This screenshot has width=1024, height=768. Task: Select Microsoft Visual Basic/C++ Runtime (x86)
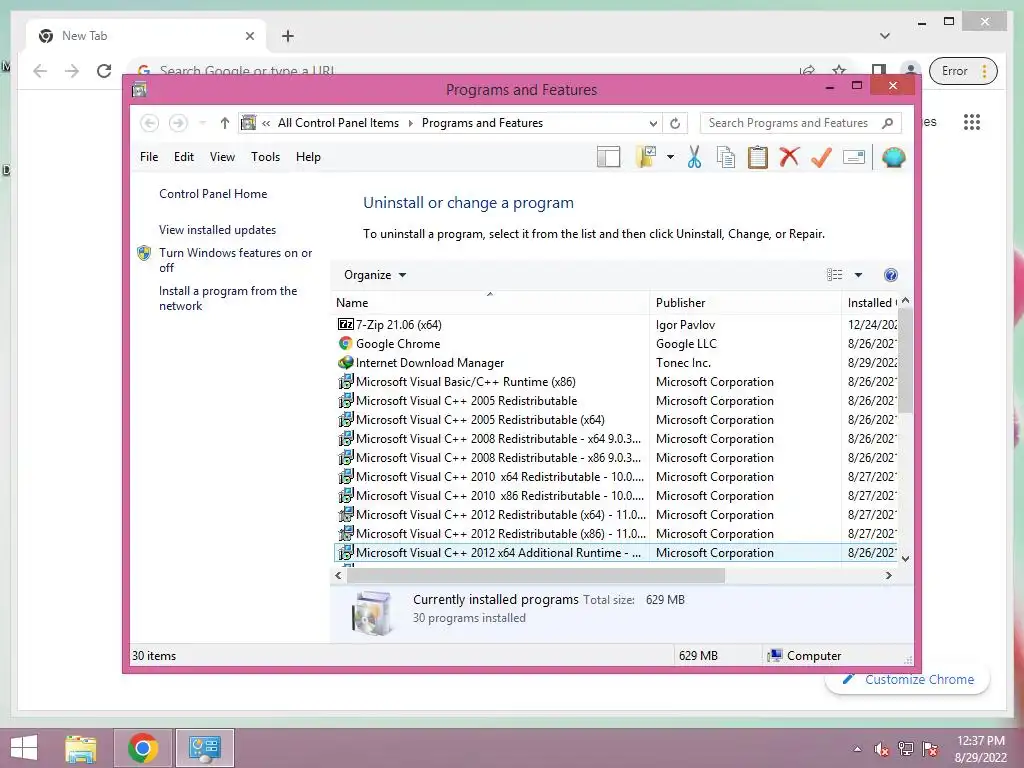point(615,381)
